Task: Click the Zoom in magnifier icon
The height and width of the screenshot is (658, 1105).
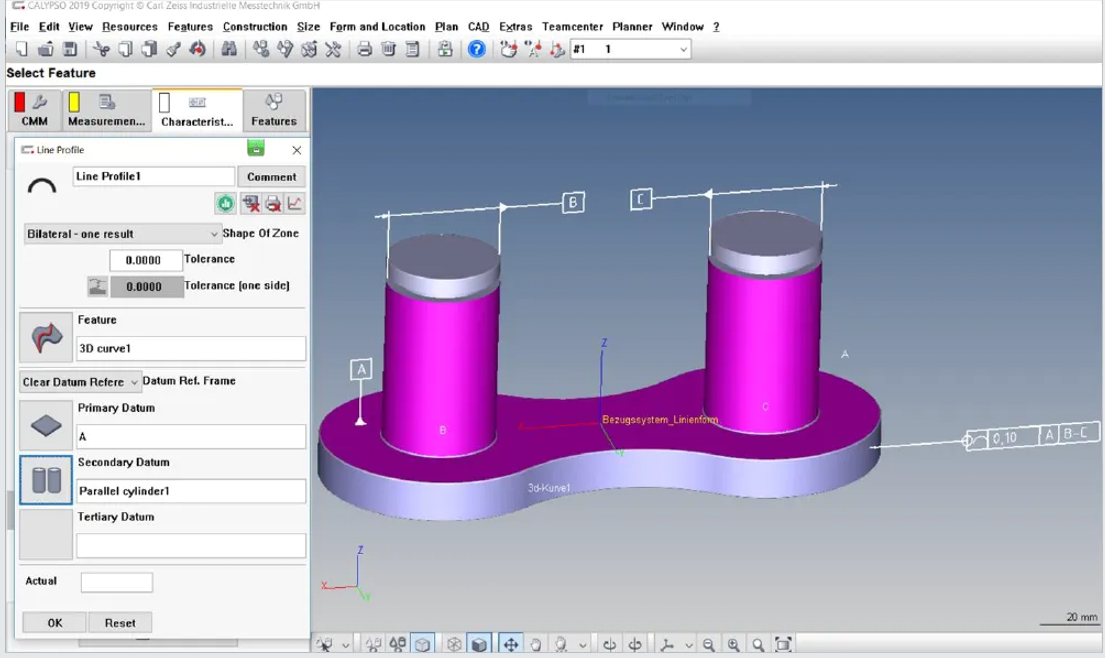Action: [x=734, y=644]
